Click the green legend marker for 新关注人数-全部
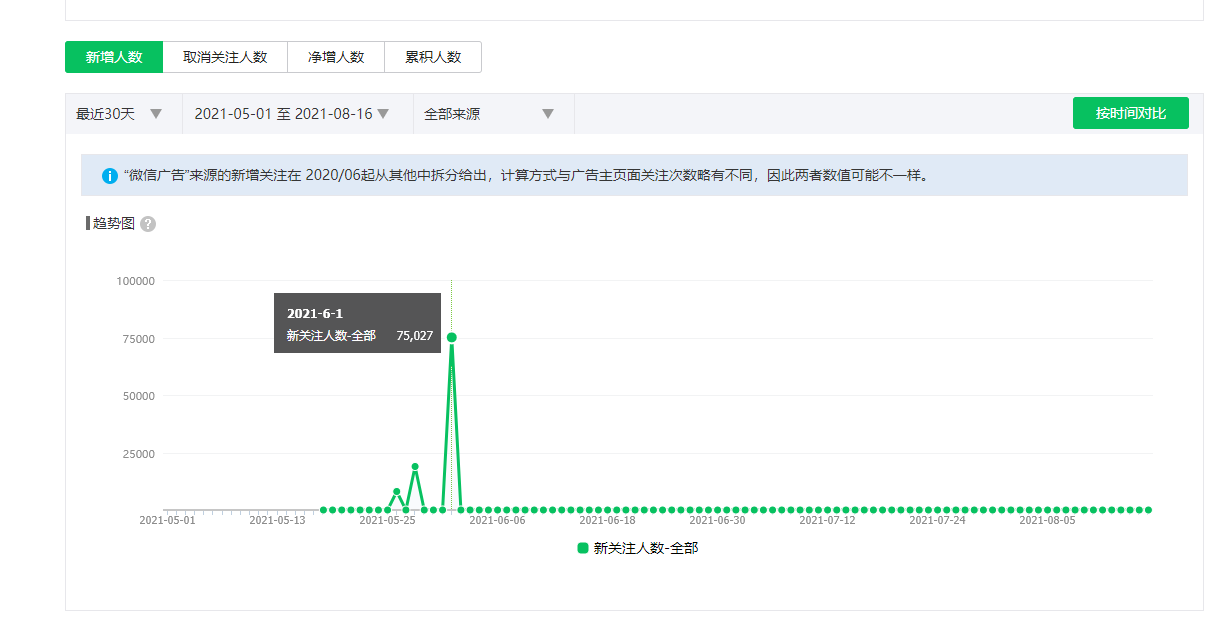Viewport: 1230px width, 627px height. [x=583, y=548]
